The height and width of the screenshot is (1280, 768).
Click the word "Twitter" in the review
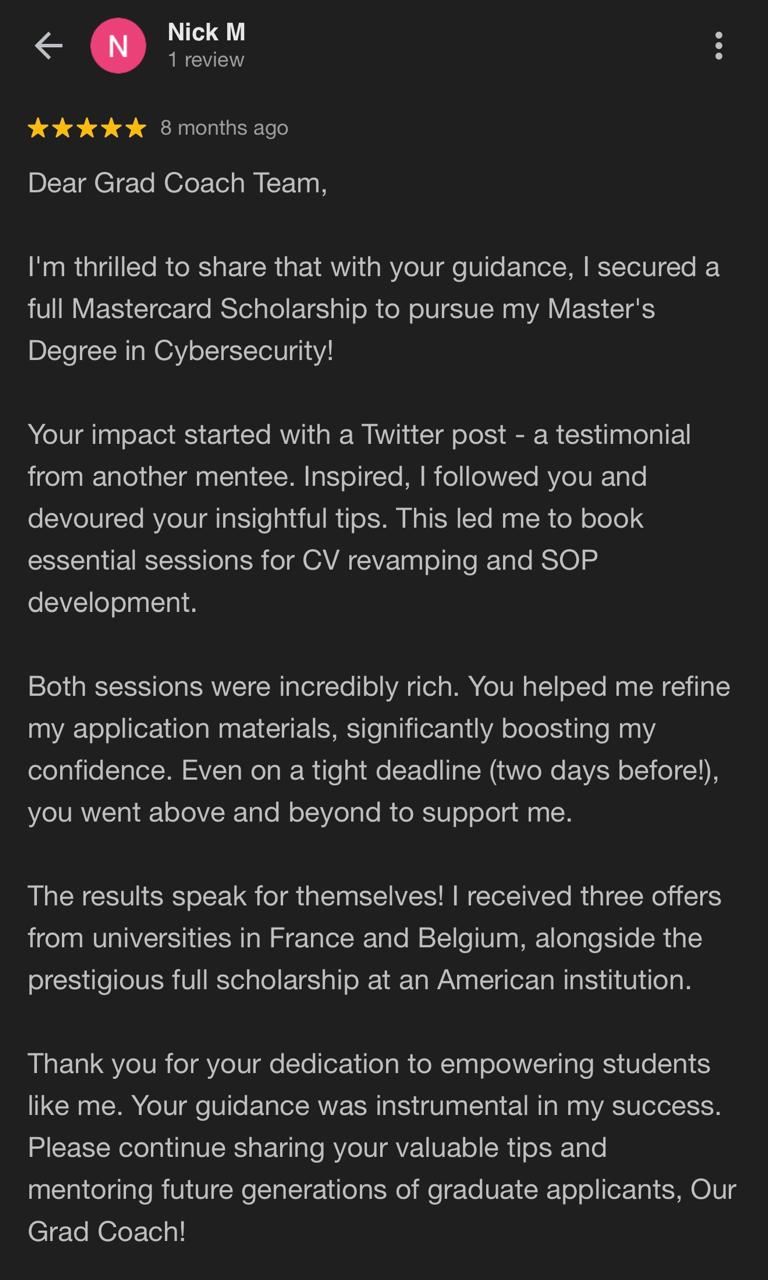tap(412, 435)
